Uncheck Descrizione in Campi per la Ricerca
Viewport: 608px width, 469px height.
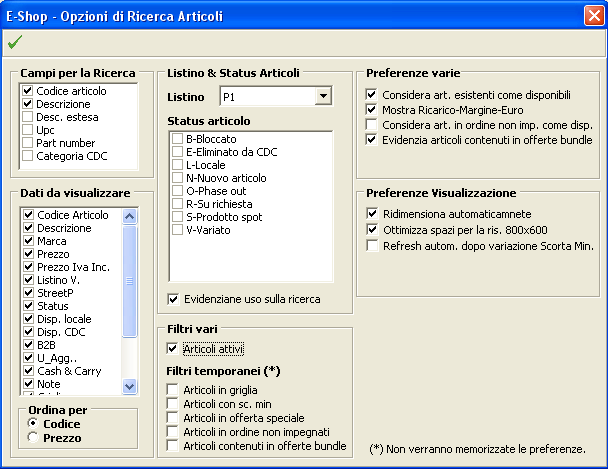[x=28, y=103]
